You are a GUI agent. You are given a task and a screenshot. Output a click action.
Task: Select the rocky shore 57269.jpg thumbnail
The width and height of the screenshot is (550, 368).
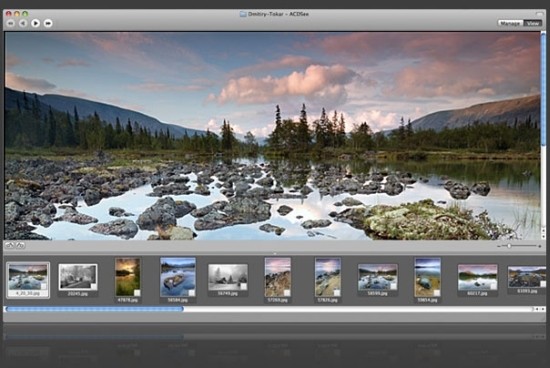point(278,277)
